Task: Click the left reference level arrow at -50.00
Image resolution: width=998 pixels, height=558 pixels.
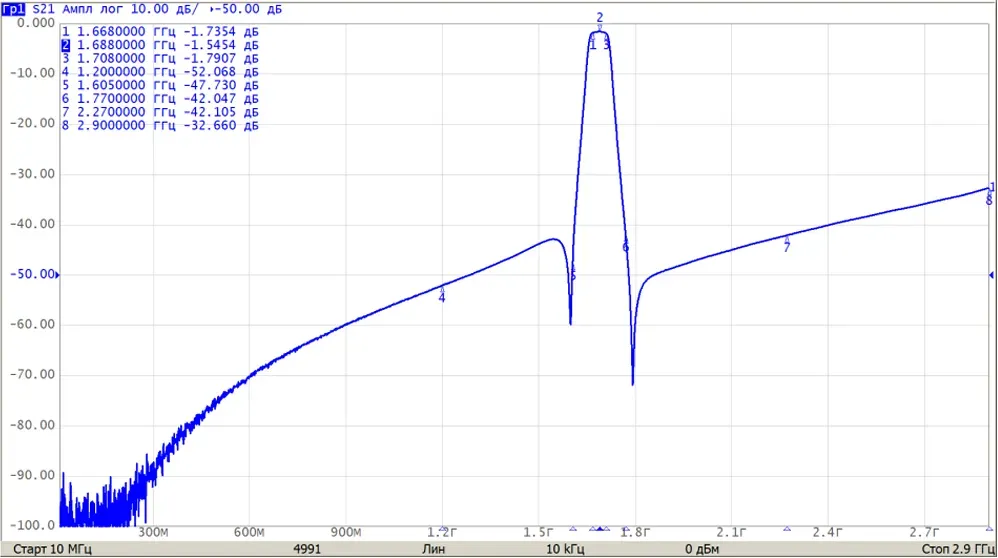Action: [x=57, y=275]
